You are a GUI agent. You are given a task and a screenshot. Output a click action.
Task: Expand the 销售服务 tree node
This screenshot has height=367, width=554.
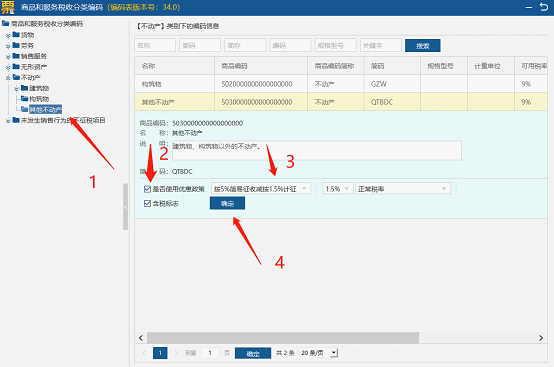coord(8,57)
